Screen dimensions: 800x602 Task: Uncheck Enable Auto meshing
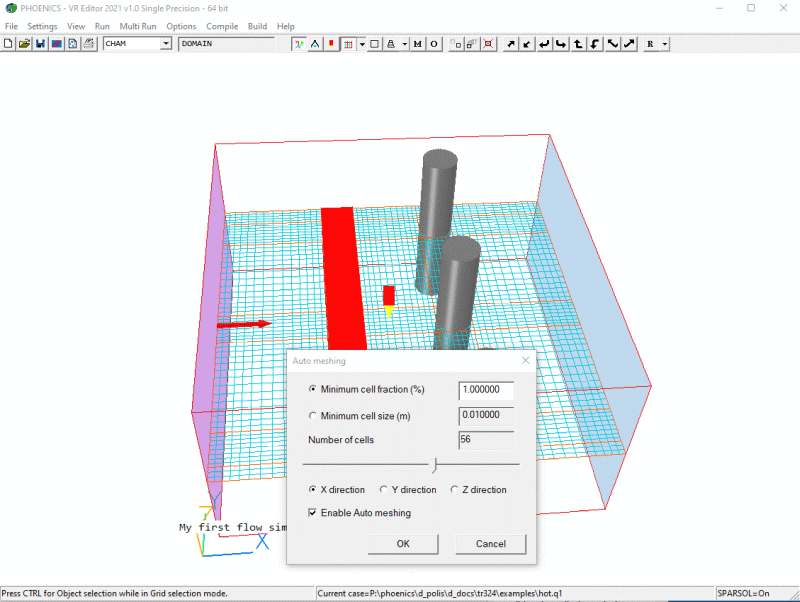[313, 513]
